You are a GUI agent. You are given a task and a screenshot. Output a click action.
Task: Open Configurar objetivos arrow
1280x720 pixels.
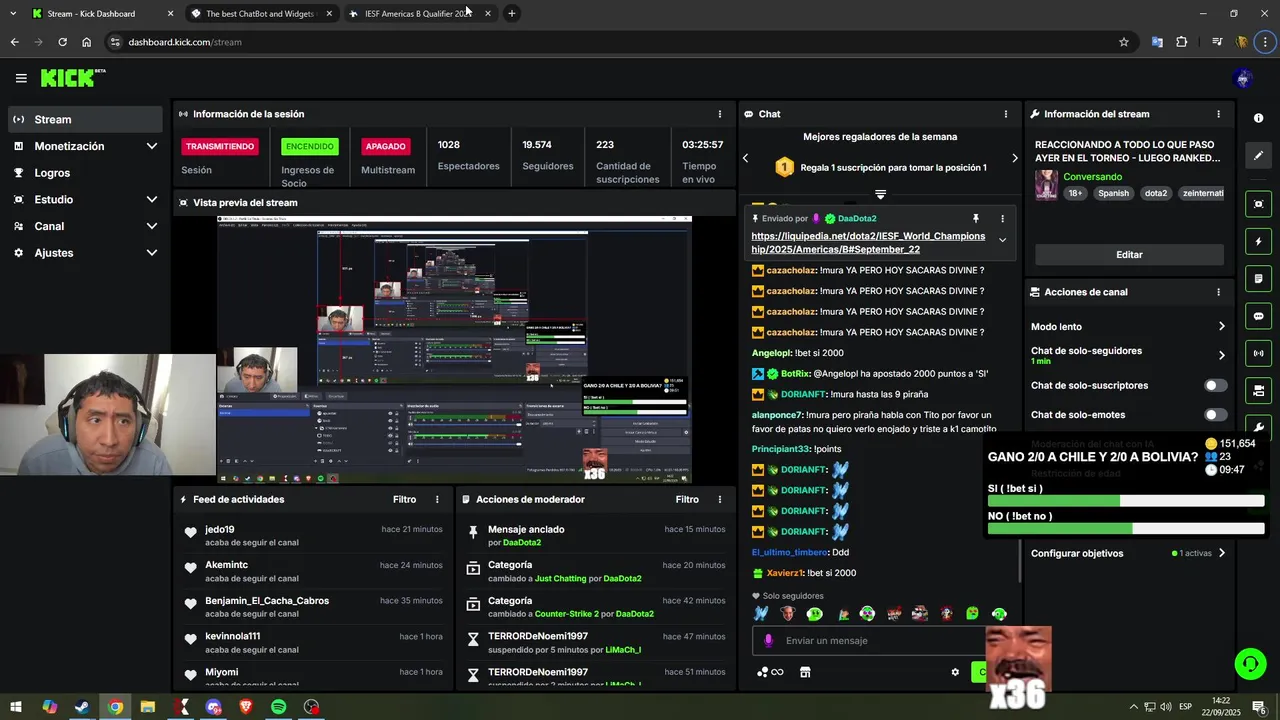(x=1221, y=553)
